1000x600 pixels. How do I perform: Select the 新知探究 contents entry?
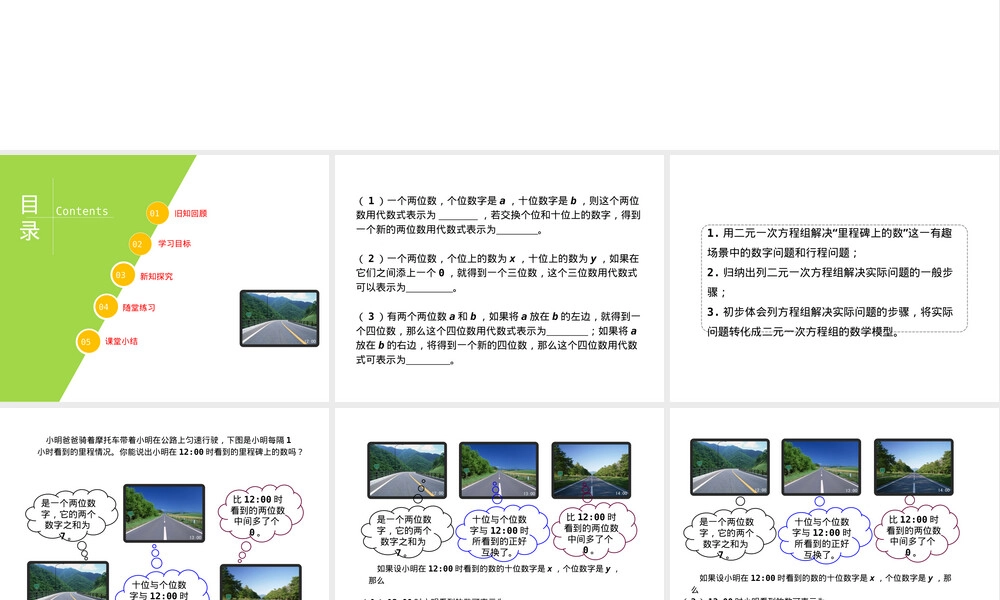(156, 276)
